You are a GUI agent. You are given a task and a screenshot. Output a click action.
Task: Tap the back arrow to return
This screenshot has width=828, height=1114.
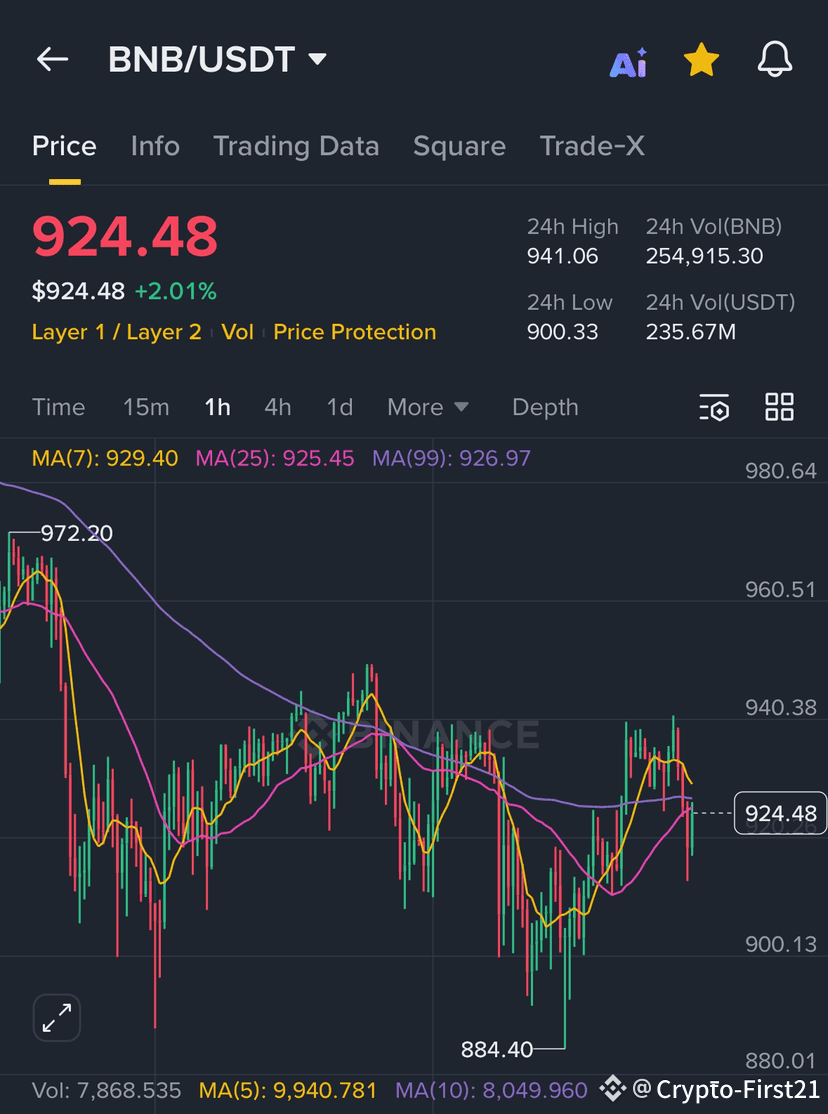click(x=52, y=59)
